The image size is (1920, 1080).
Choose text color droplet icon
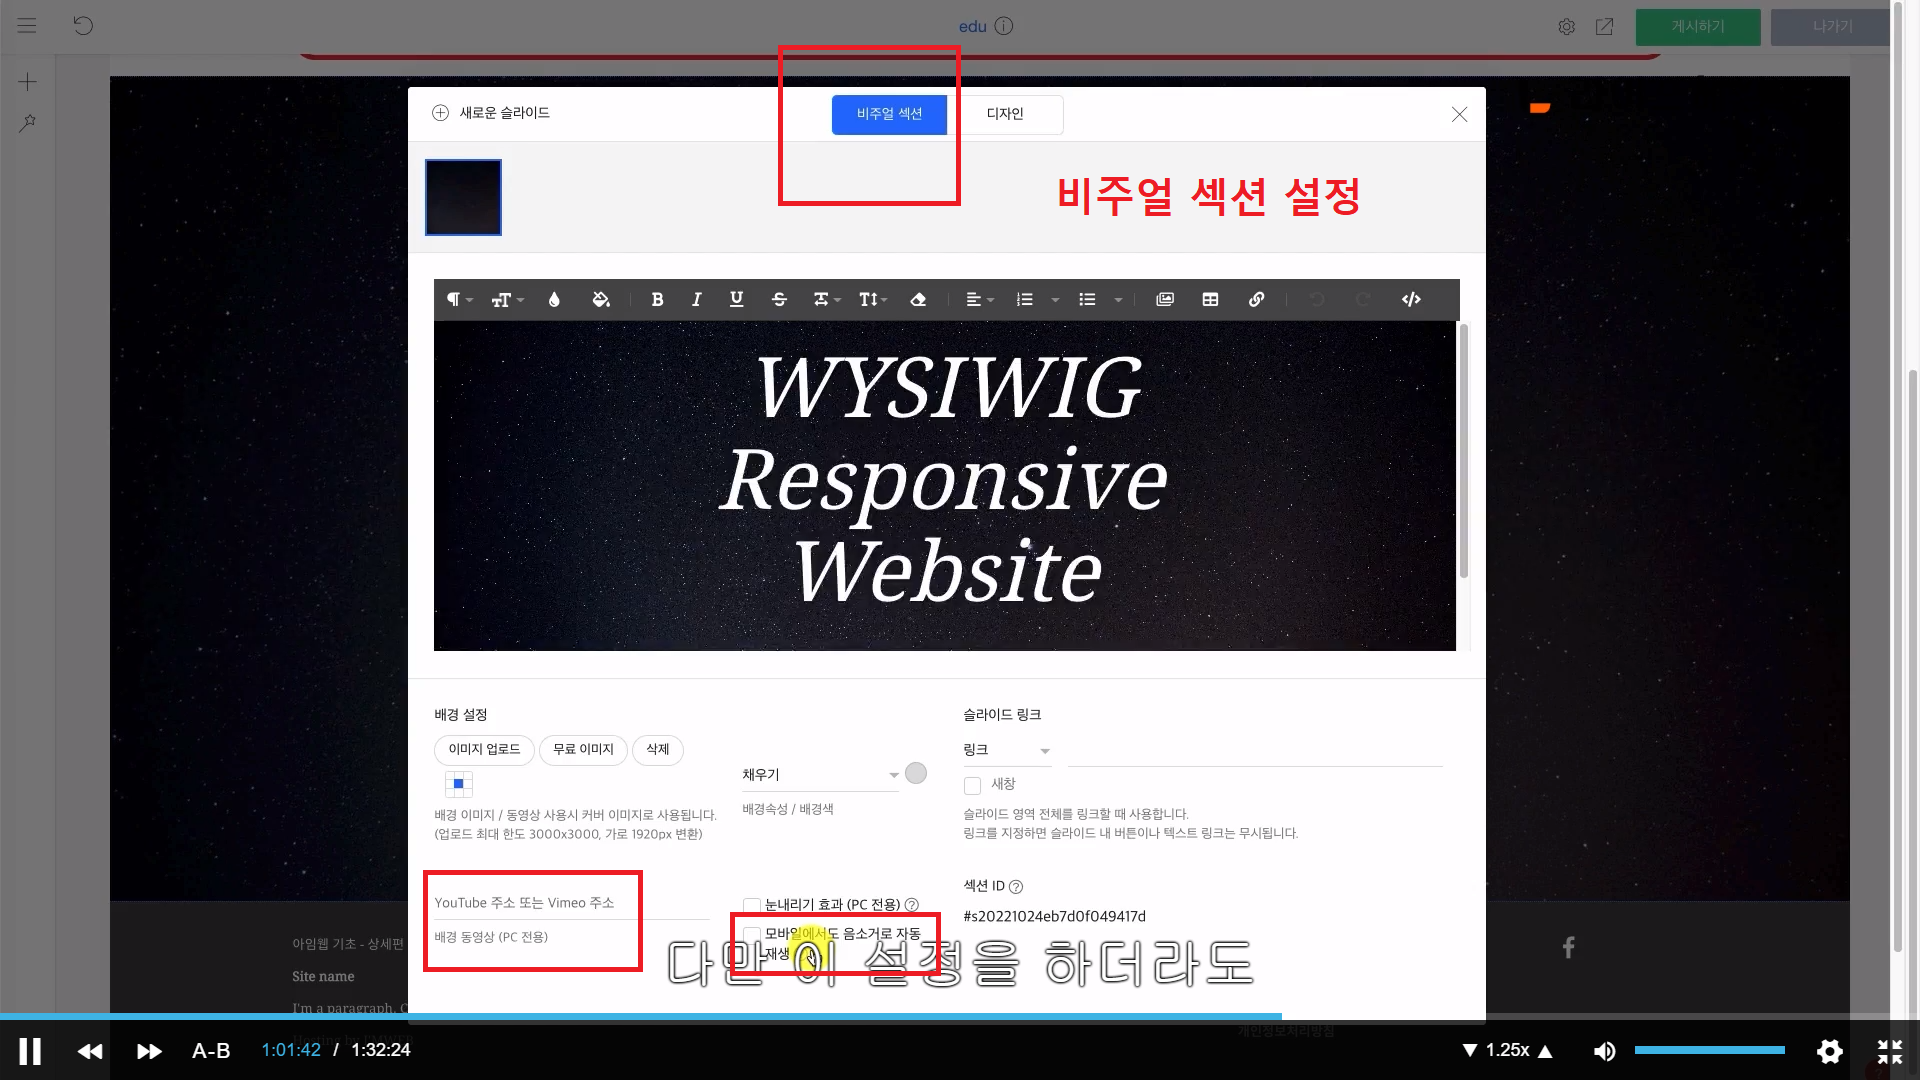pos(554,299)
